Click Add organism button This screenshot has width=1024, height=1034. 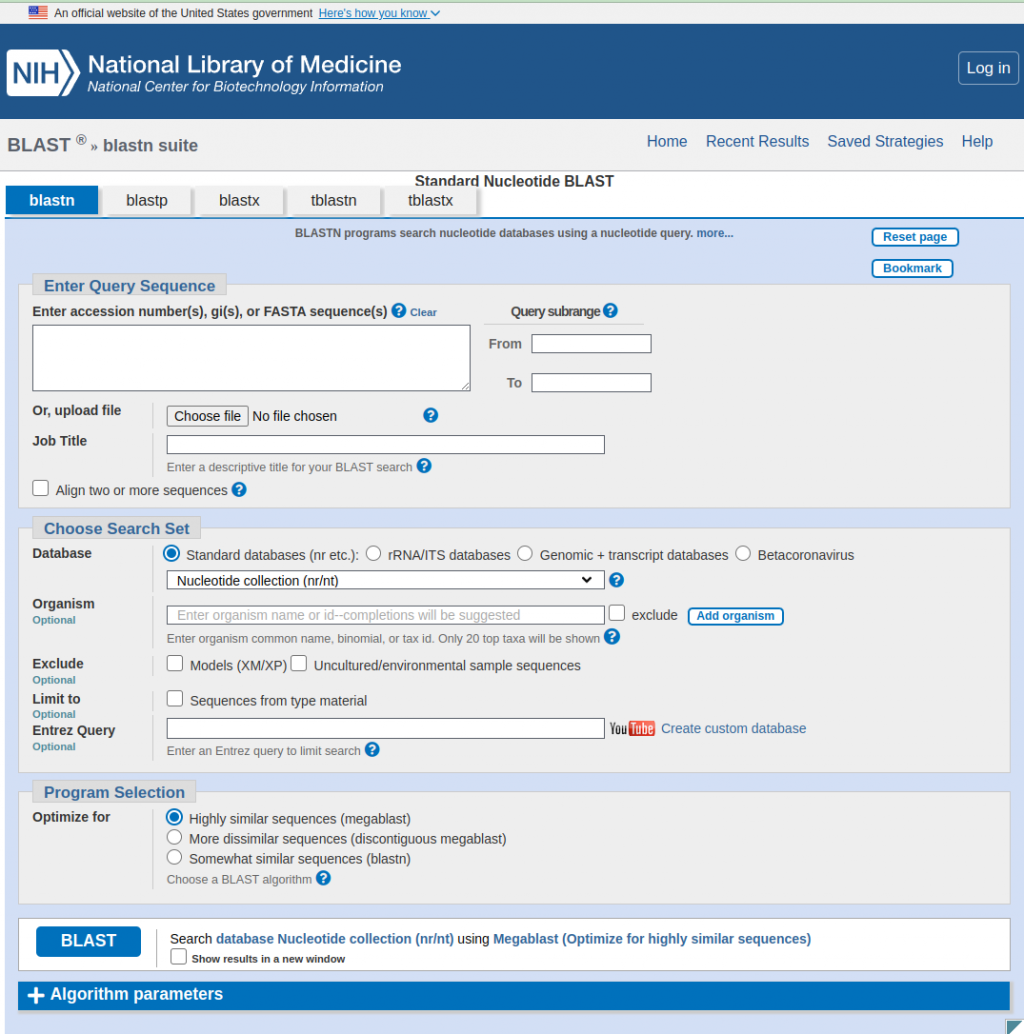(x=735, y=616)
